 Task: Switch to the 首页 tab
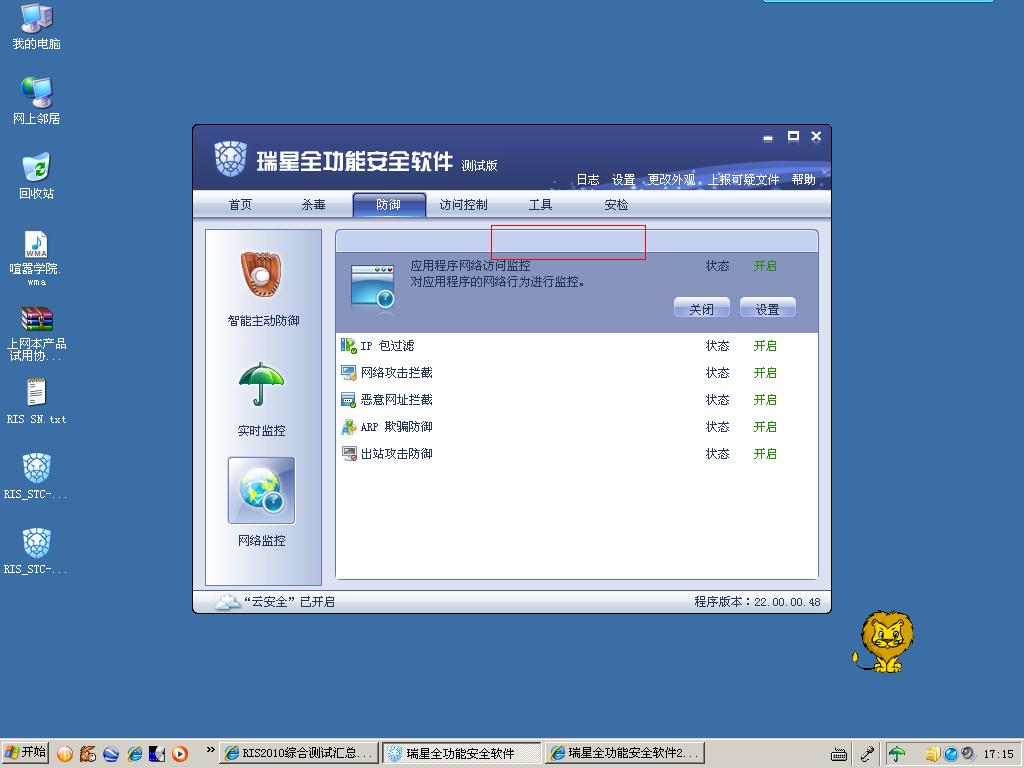click(x=240, y=205)
